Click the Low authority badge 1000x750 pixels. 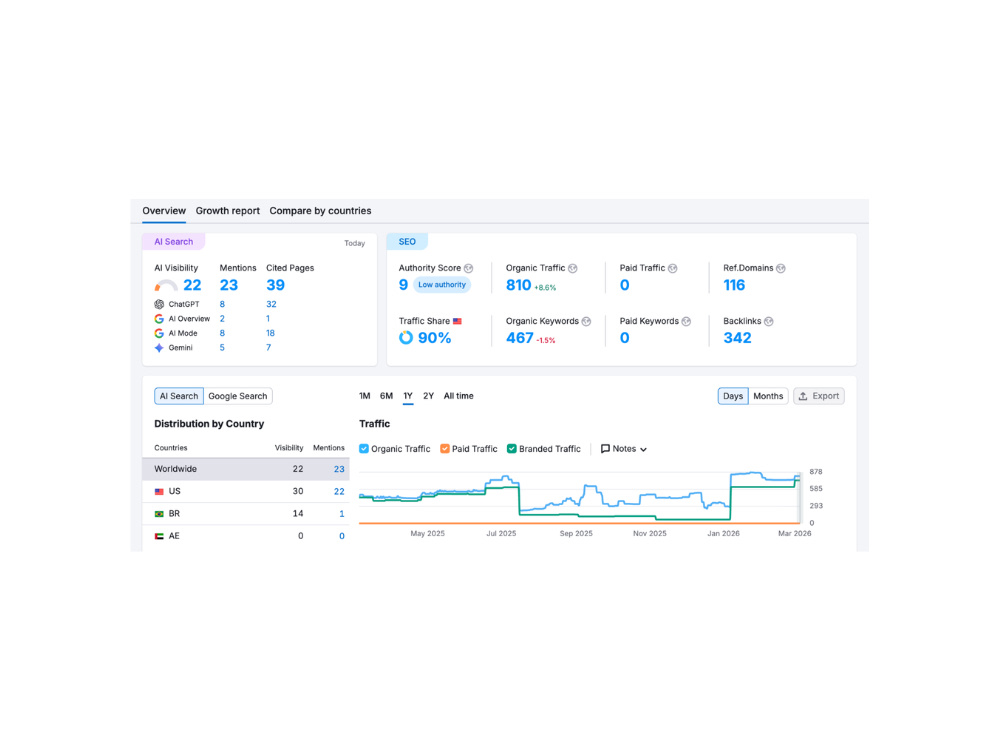[442, 285]
